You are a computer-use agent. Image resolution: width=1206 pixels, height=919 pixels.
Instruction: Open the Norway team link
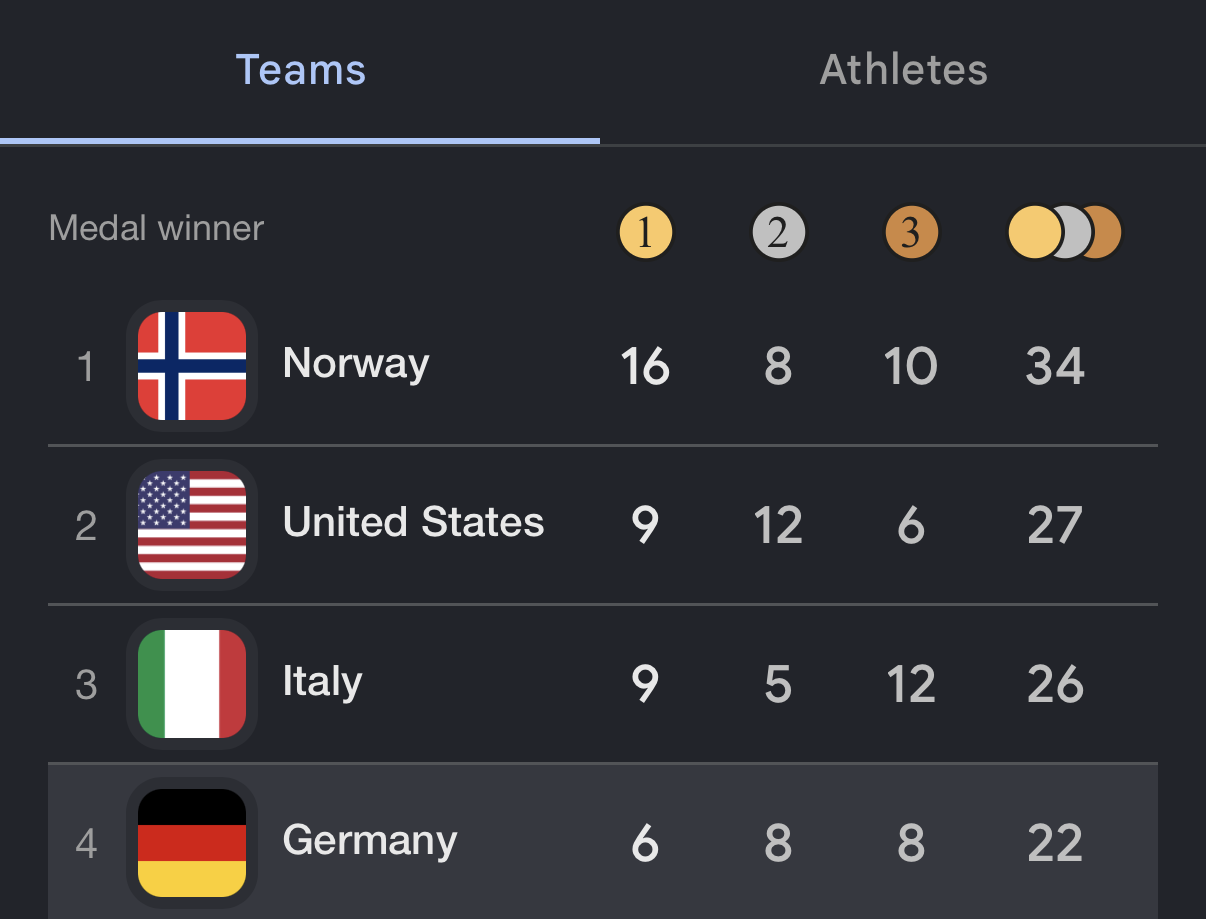[x=356, y=364]
